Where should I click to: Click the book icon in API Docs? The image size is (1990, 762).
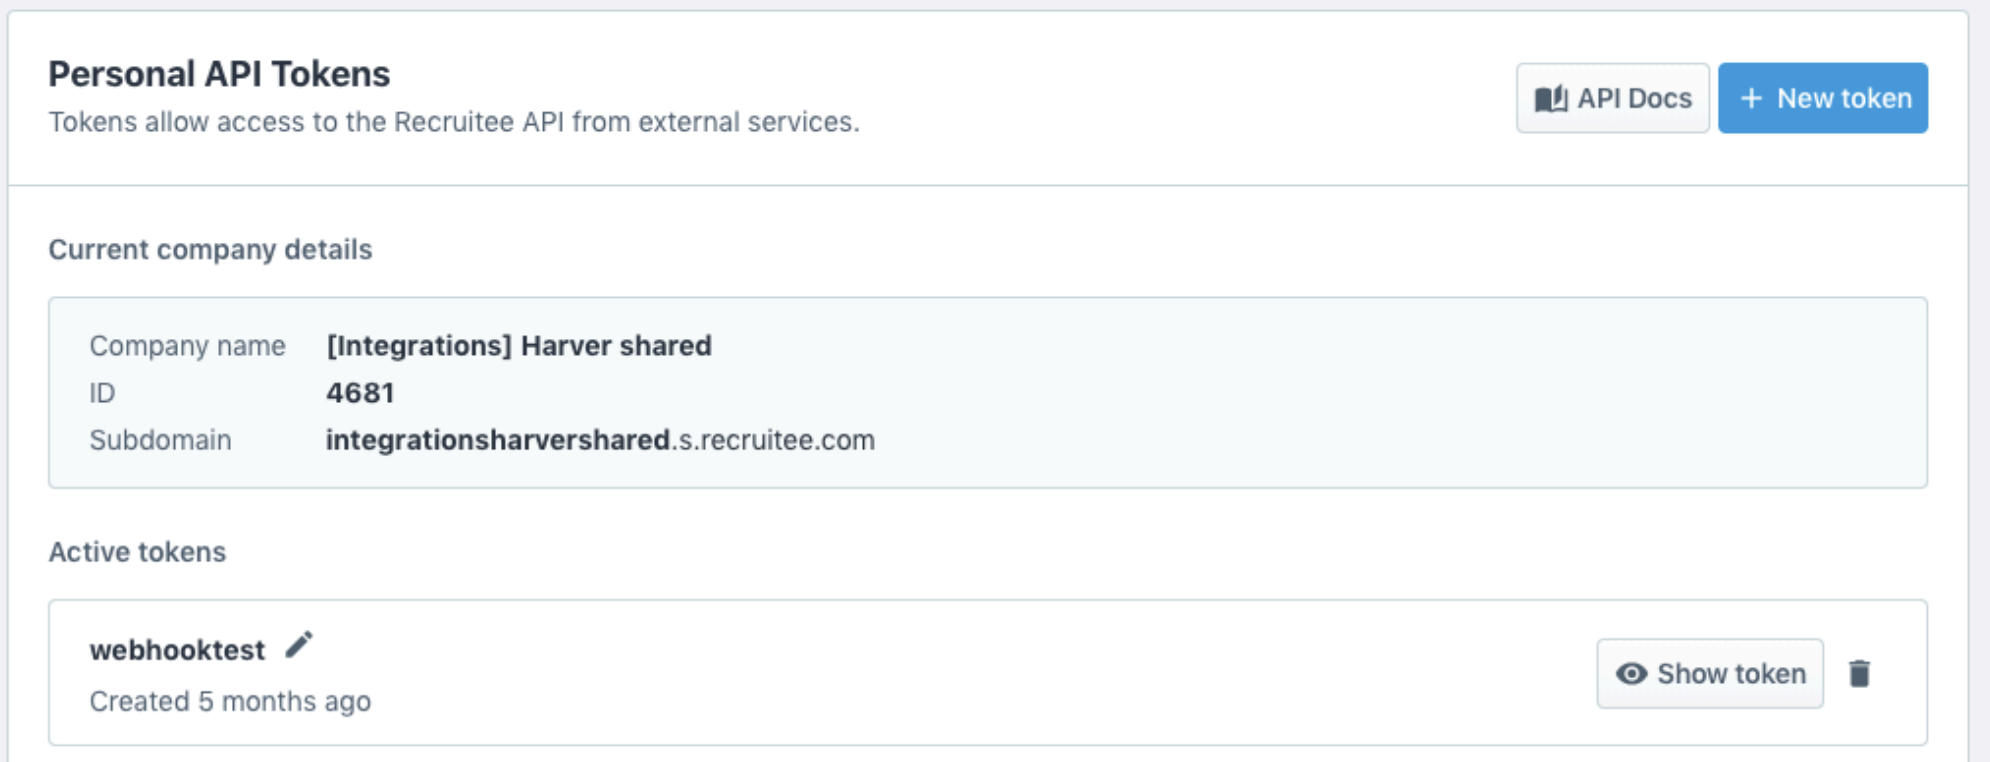pos(1551,99)
